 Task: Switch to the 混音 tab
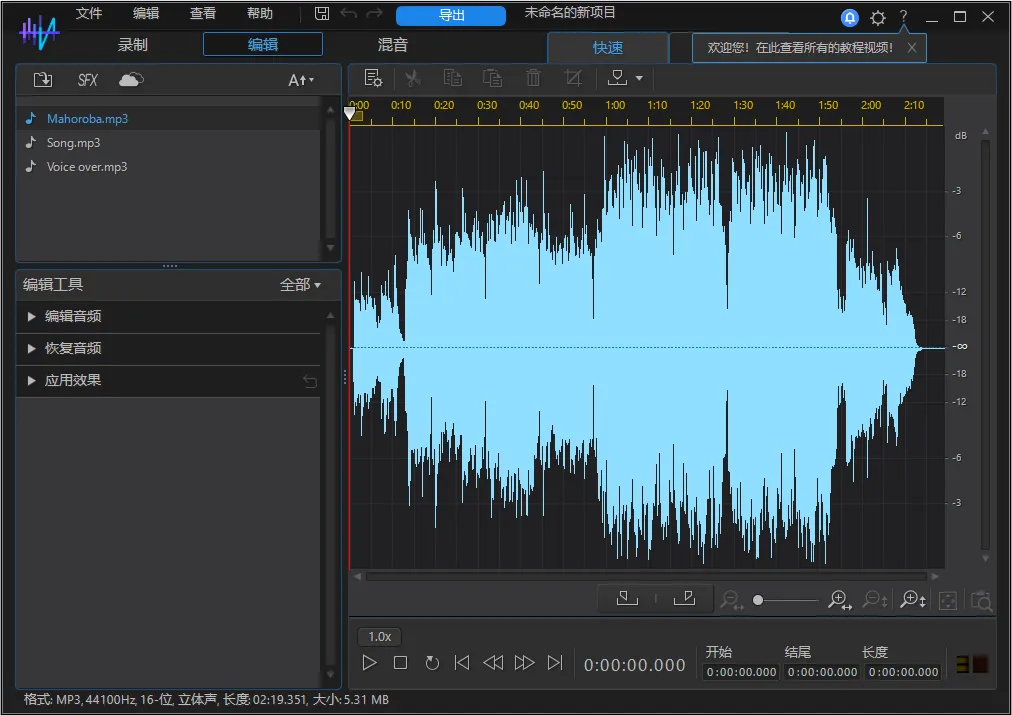tap(392, 45)
